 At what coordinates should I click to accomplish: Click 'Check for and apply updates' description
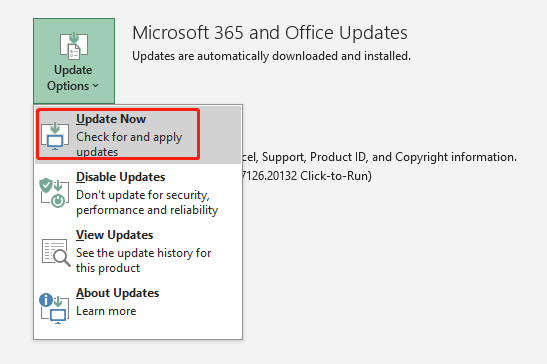coord(129,144)
